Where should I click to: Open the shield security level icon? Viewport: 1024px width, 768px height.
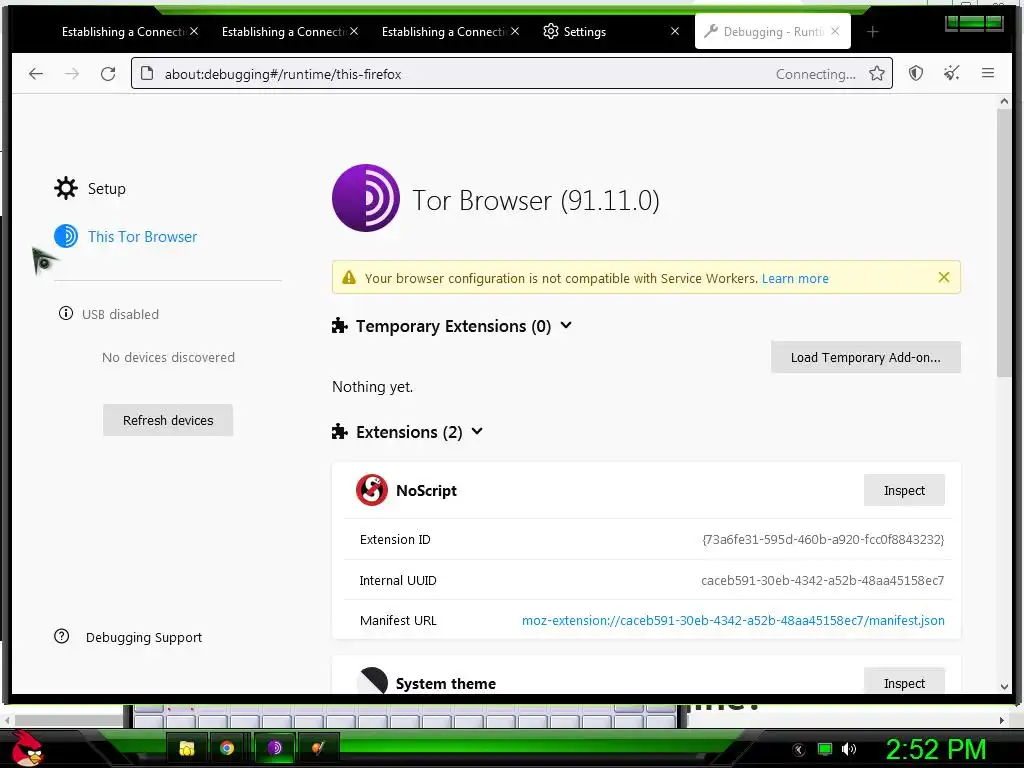(x=916, y=73)
